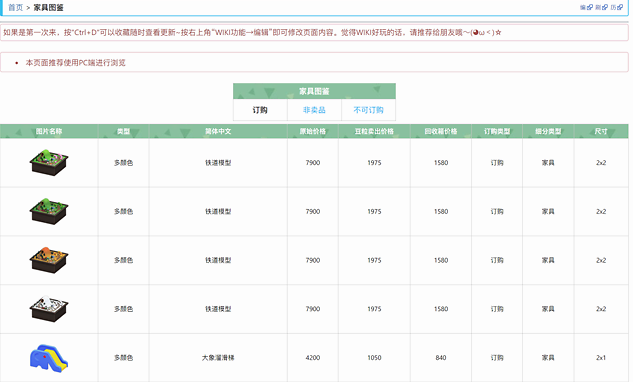Image resolution: width=633 pixels, height=382 pixels.
Task: Select the 4200 original price cell
Action: [313, 358]
